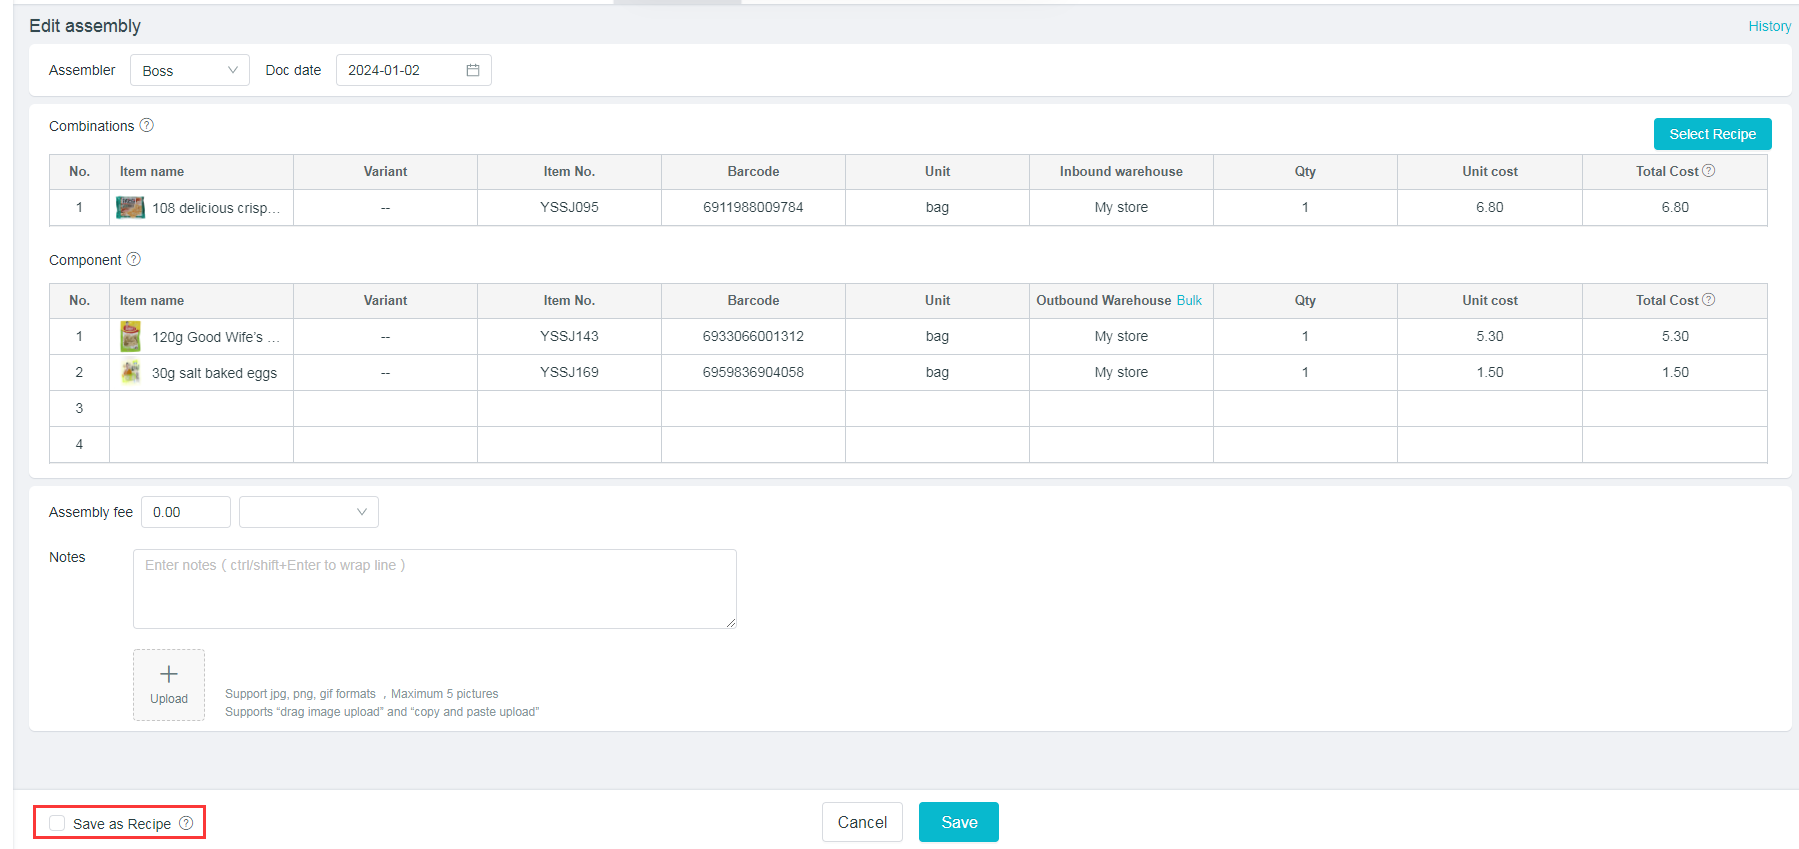The width and height of the screenshot is (1799, 849).
Task: Click the Cancel button
Action: pyautogui.click(x=862, y=822)
